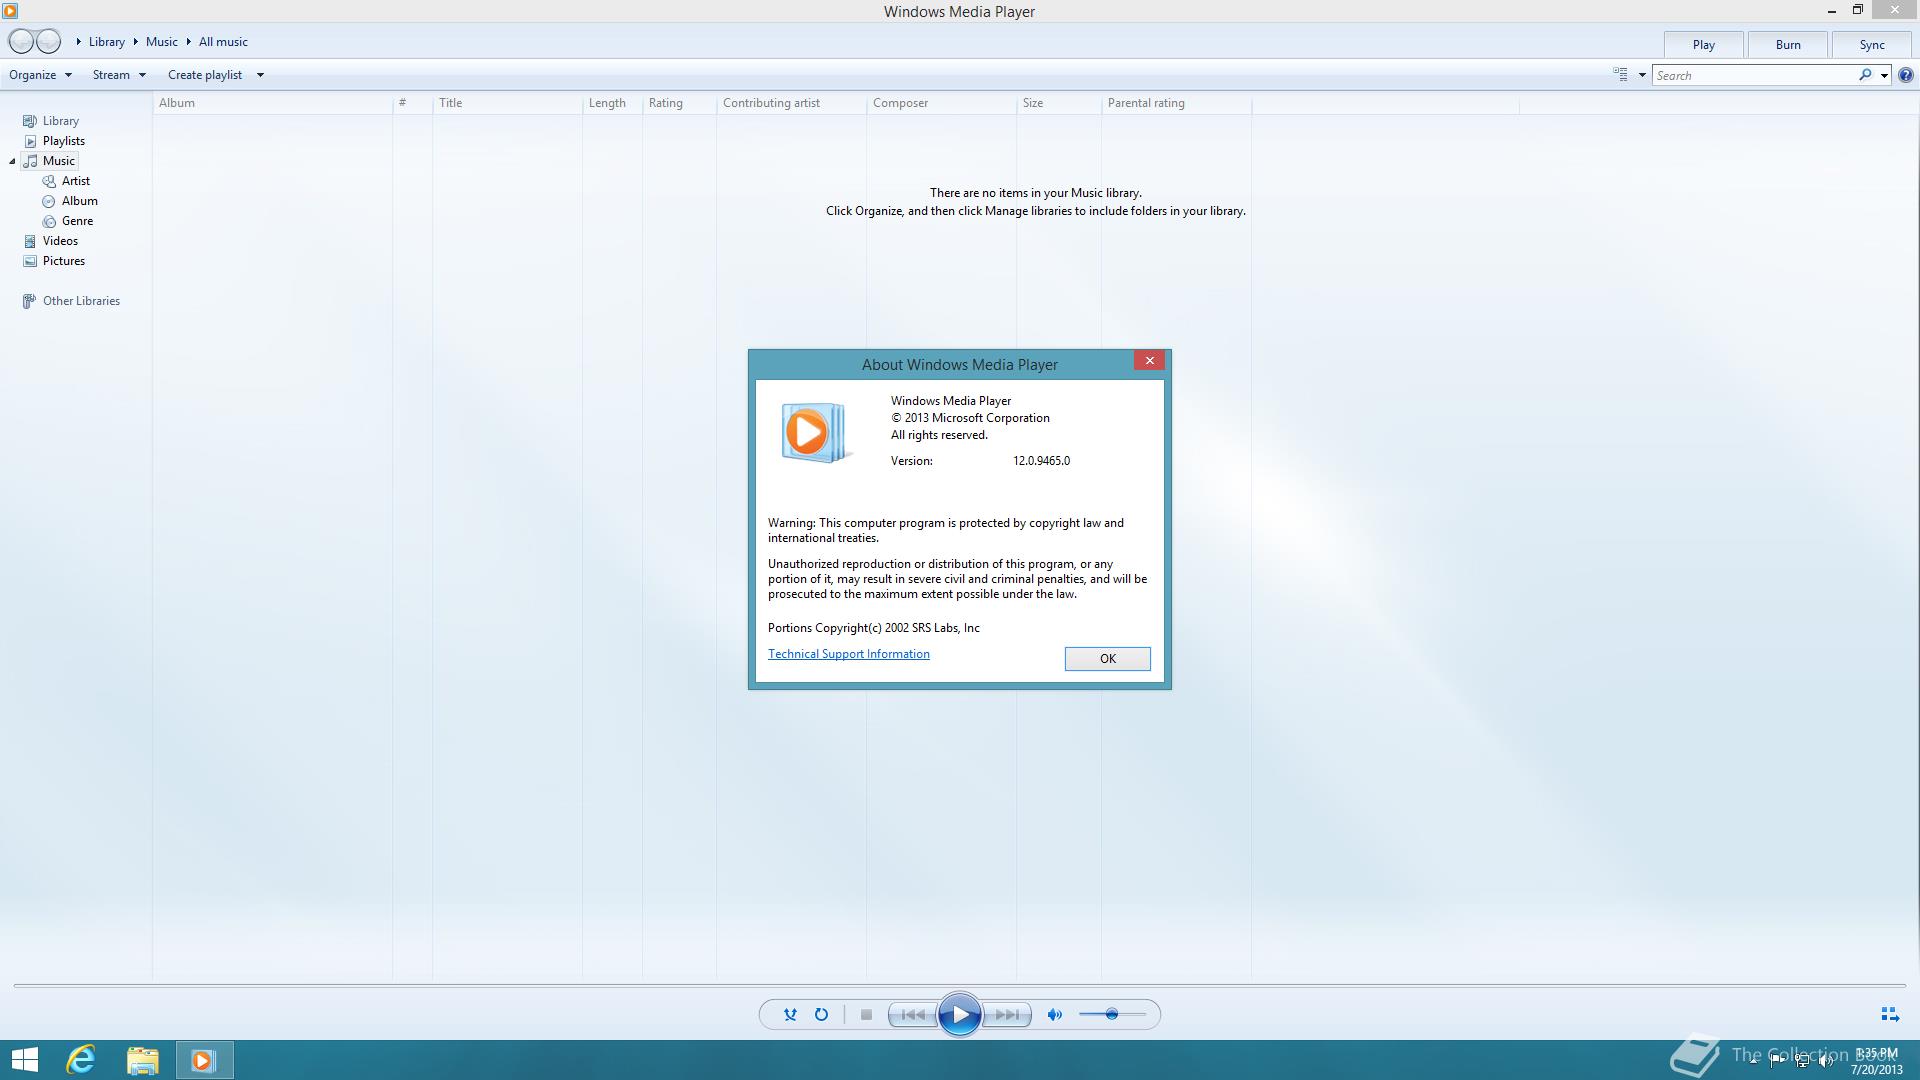The height and width of the screenshot is (1080, 1920).
Task: Select Genre under Music
Action: click(77, 221)
